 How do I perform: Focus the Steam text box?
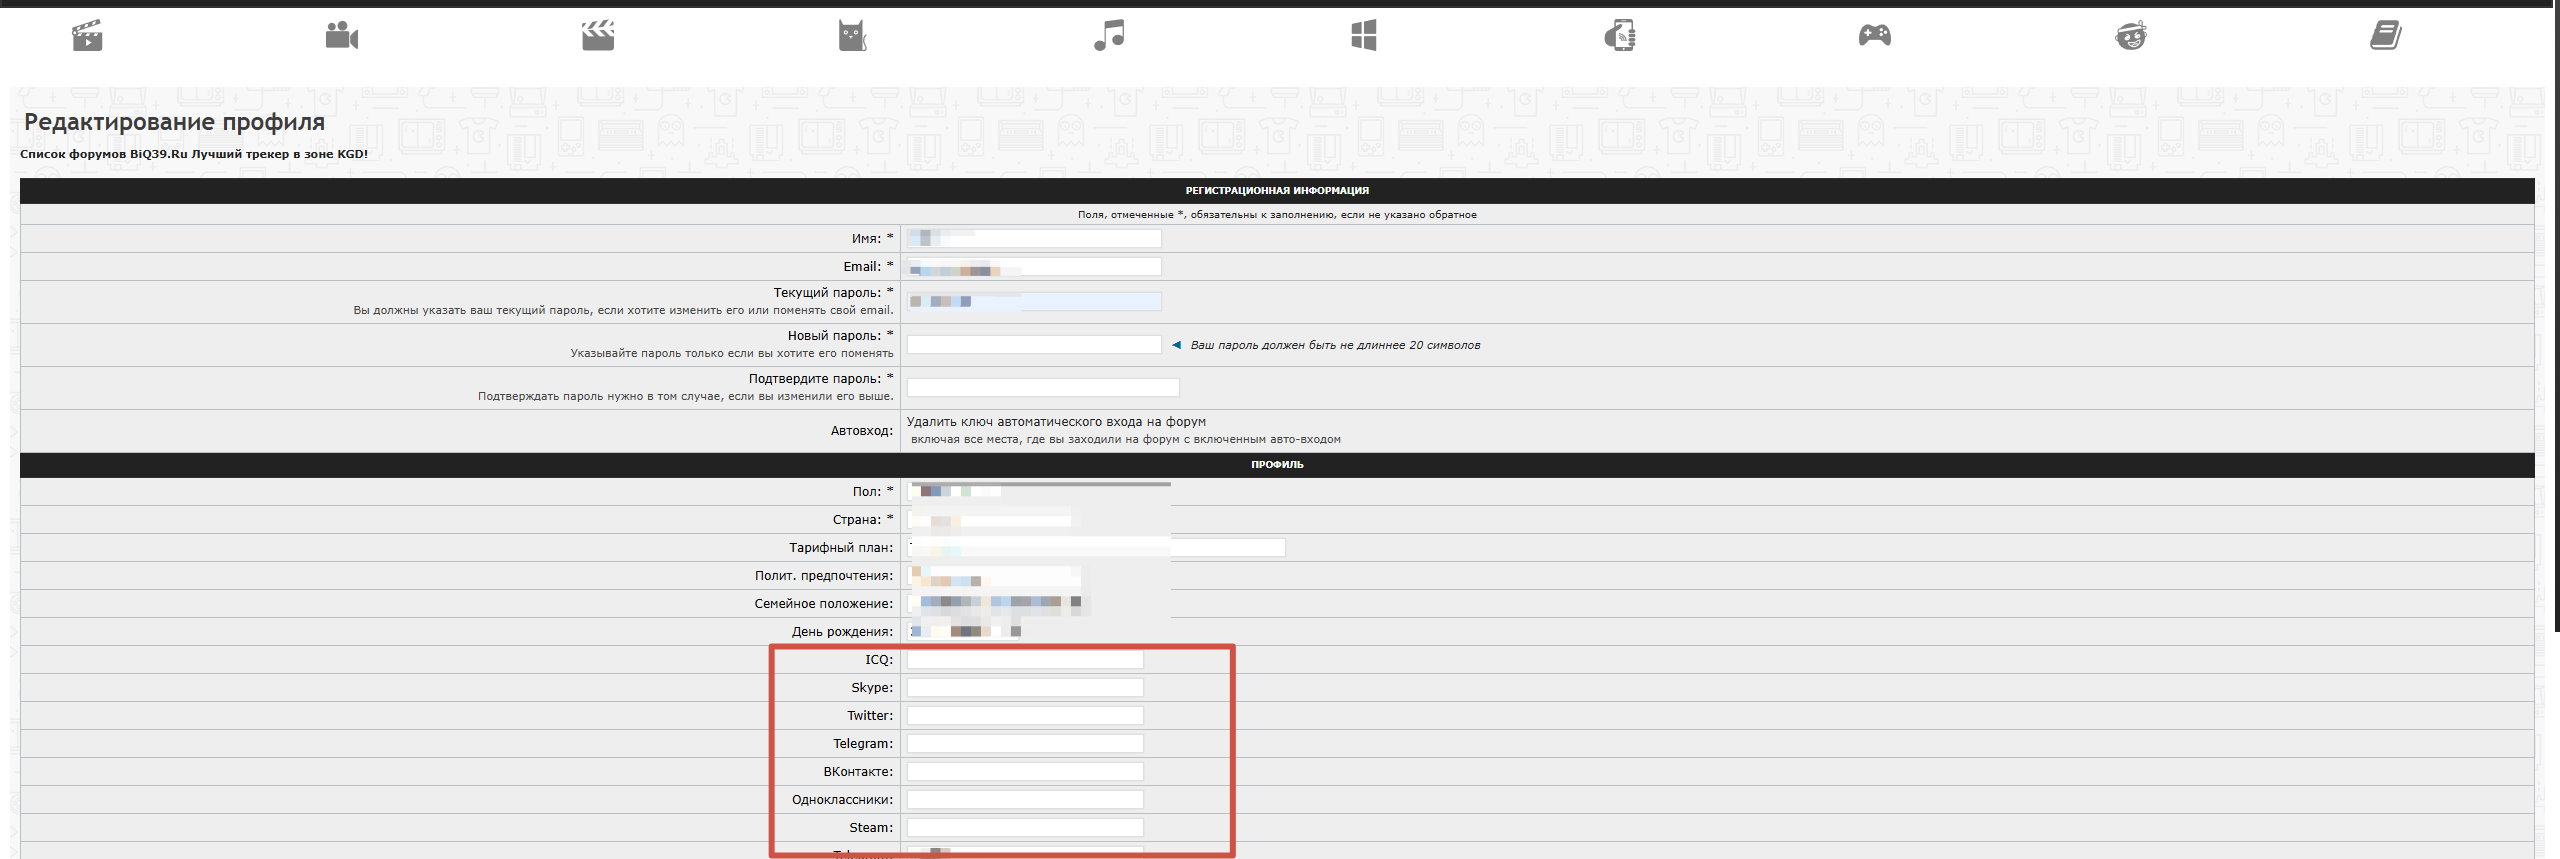click(x=1025, y=828)
